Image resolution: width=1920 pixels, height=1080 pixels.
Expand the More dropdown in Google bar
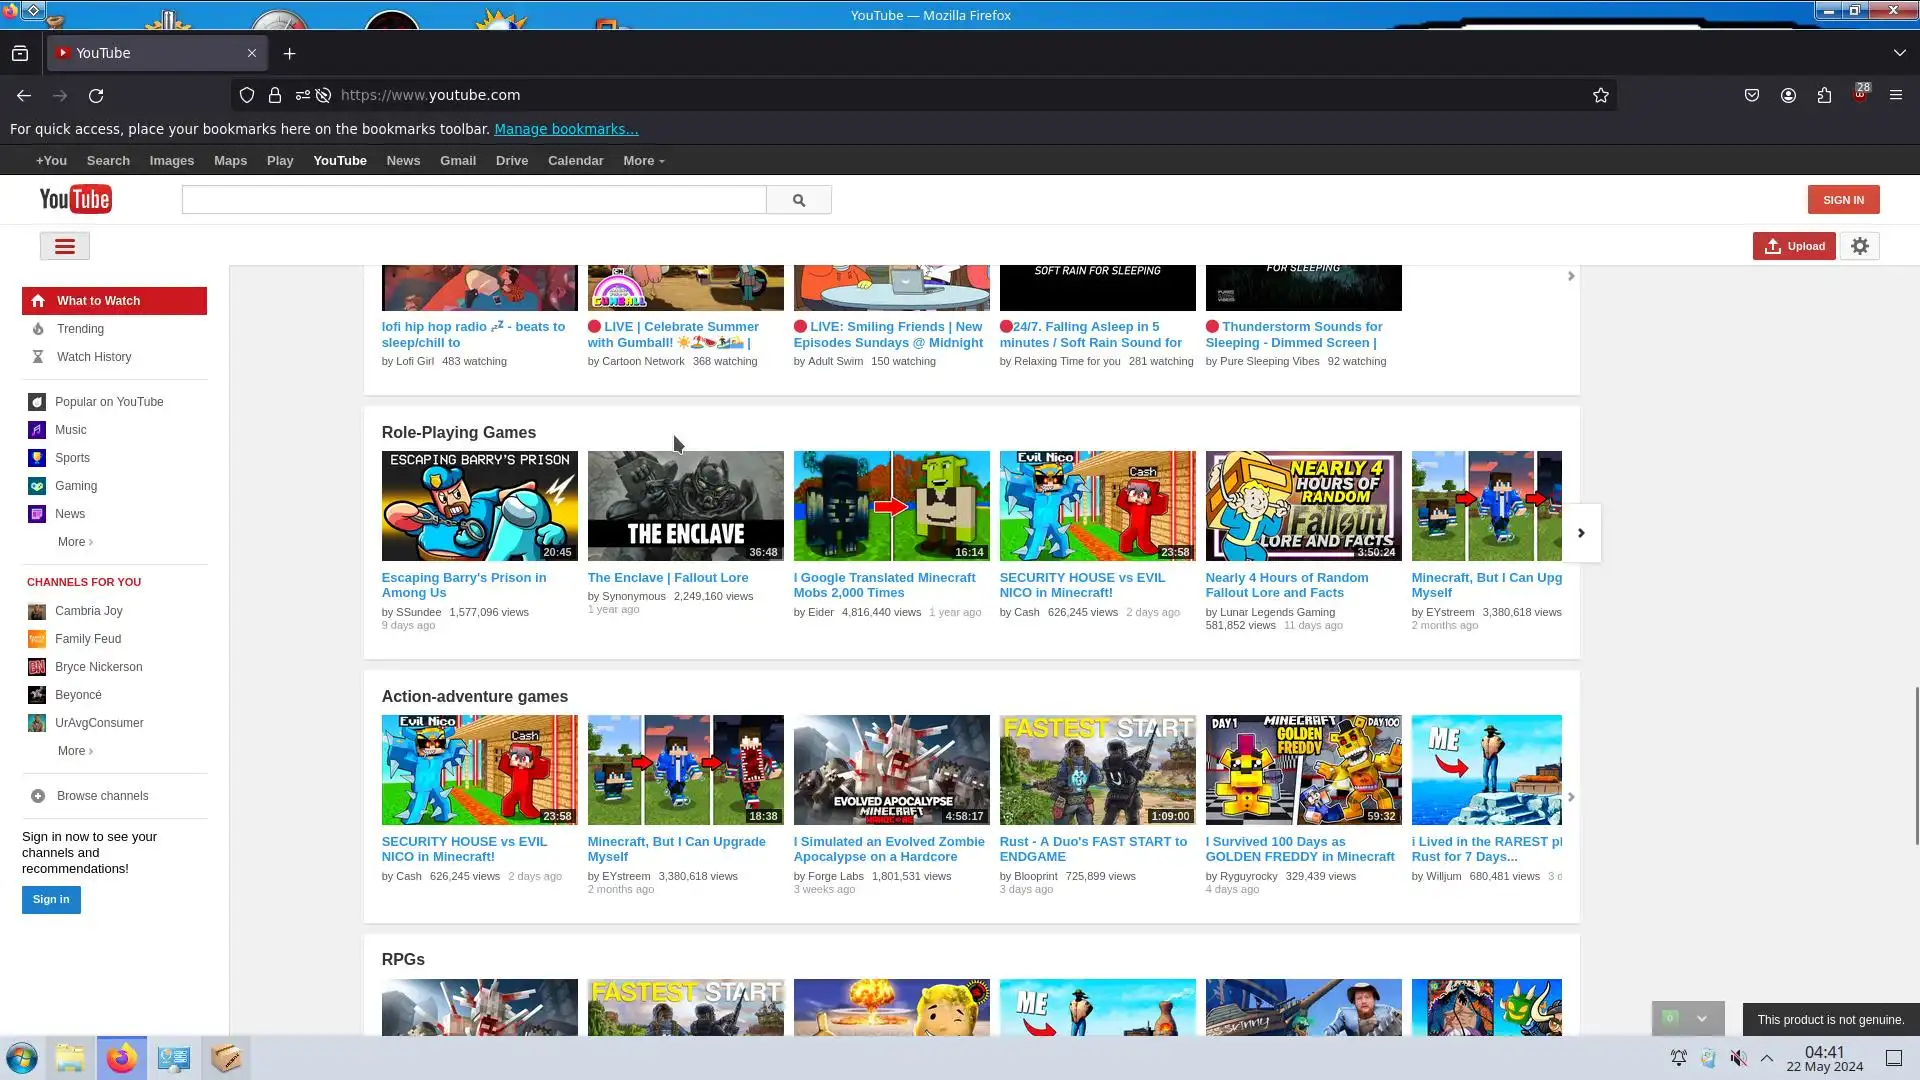[643, 161]
